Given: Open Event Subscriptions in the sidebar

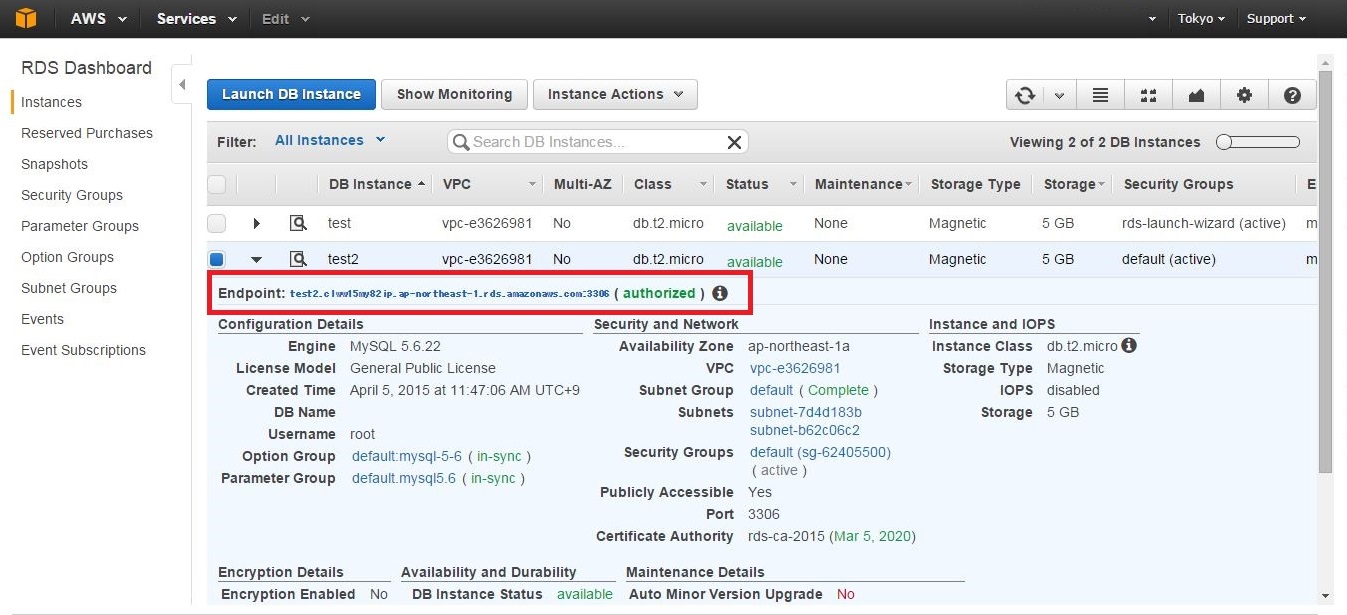Looking at the screenshot, I should pyautogui.click(x=84, y=350).
